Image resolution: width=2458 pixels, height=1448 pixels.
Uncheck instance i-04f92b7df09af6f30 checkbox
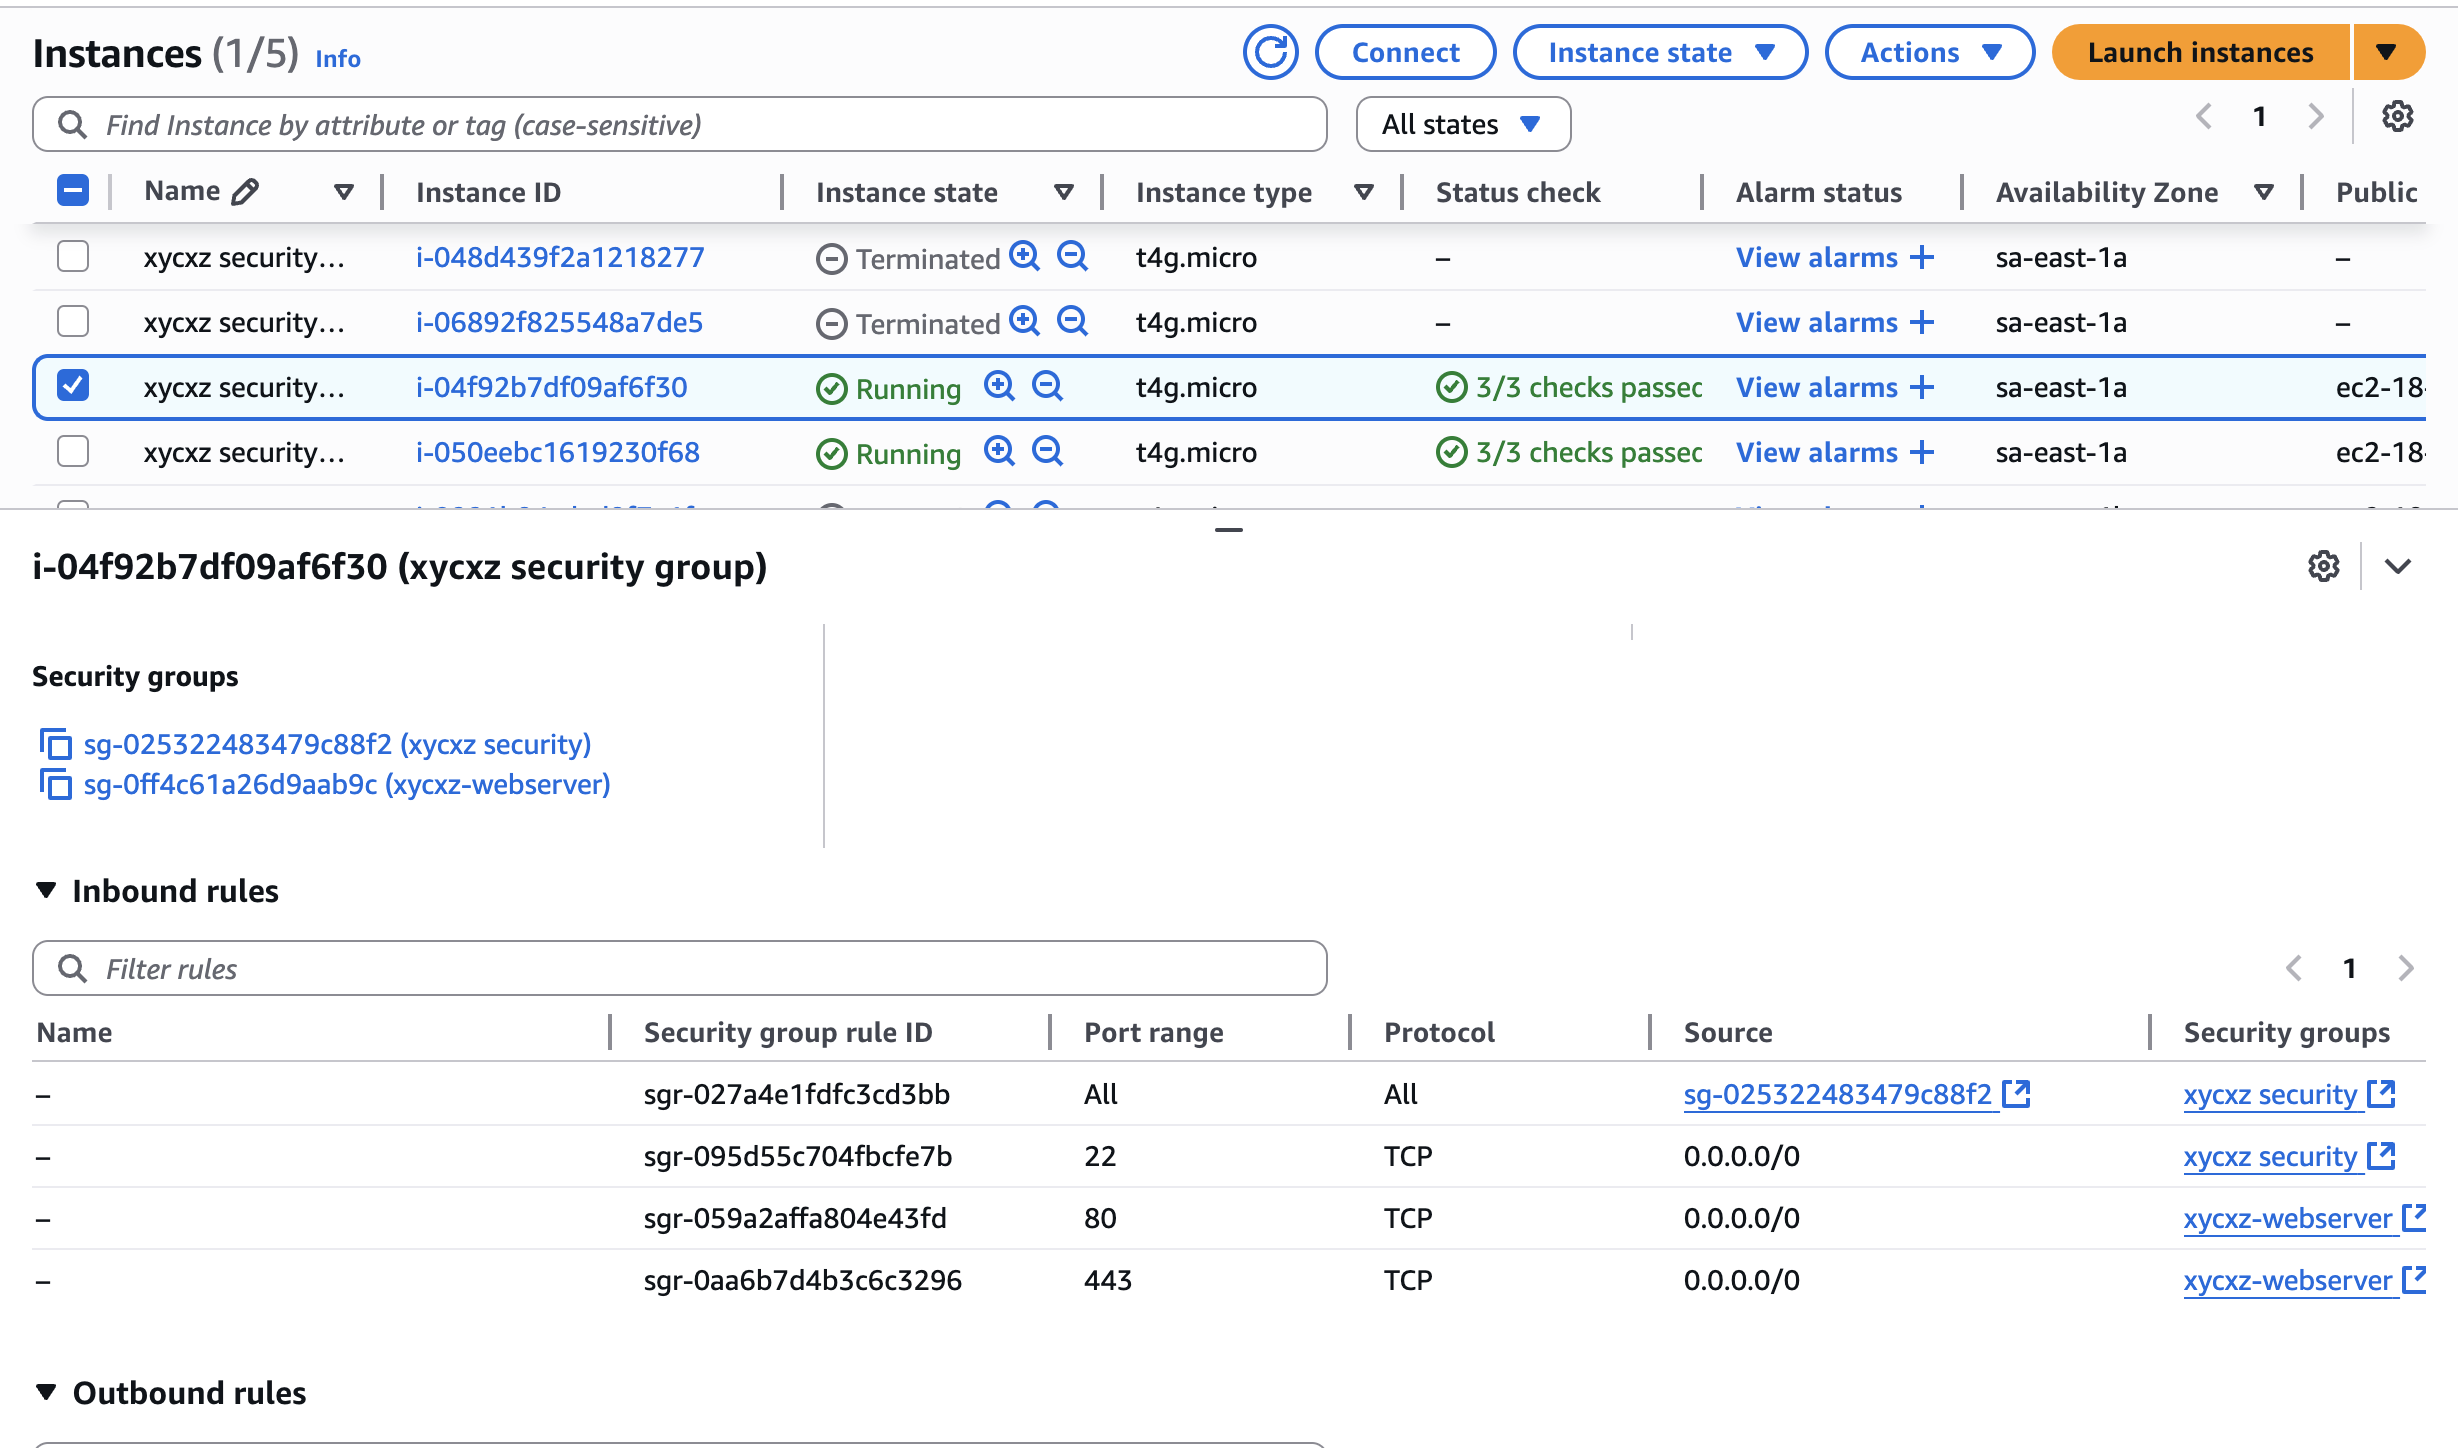click(73, 386)
